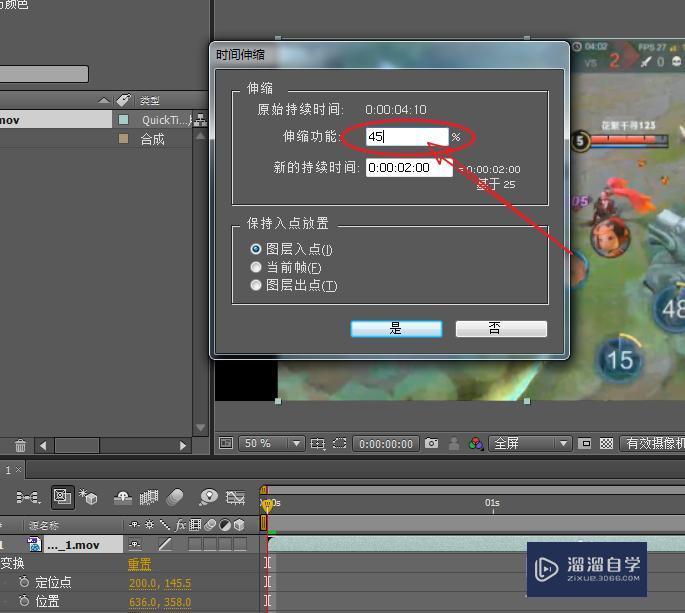Image resolution: width=685 pixels, height=613 pixels.
Task: Toggle shy switch on ..._1.mov layer
Action: pyautogui.click(x=135, y=544)
